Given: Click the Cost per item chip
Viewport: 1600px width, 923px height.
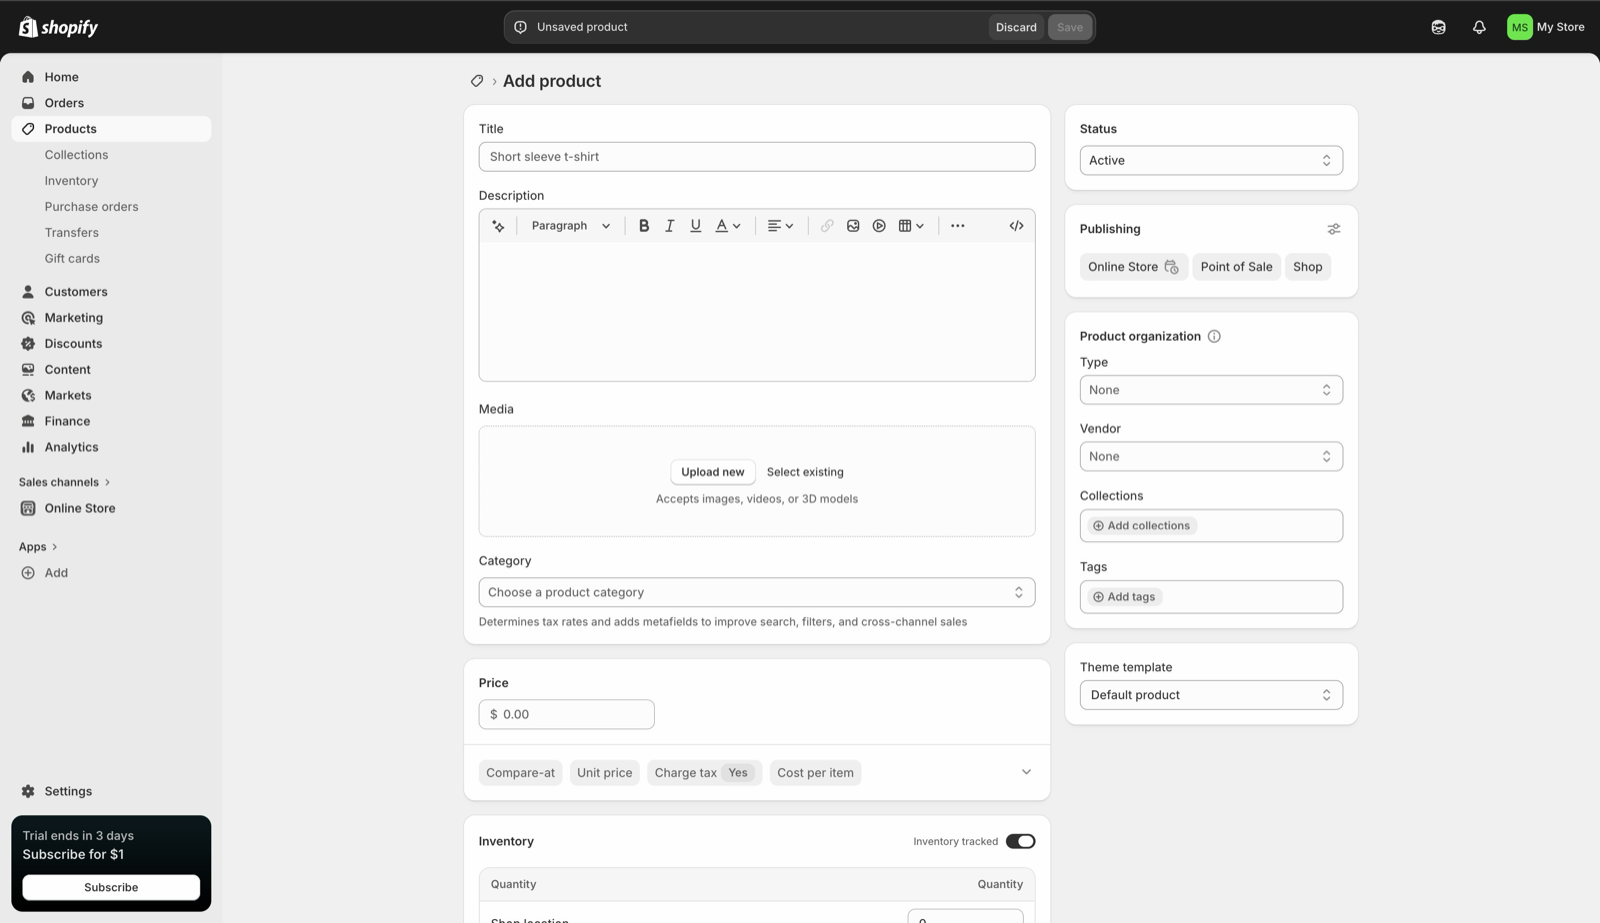Looking at the screenshot, I should click(815, 773).
